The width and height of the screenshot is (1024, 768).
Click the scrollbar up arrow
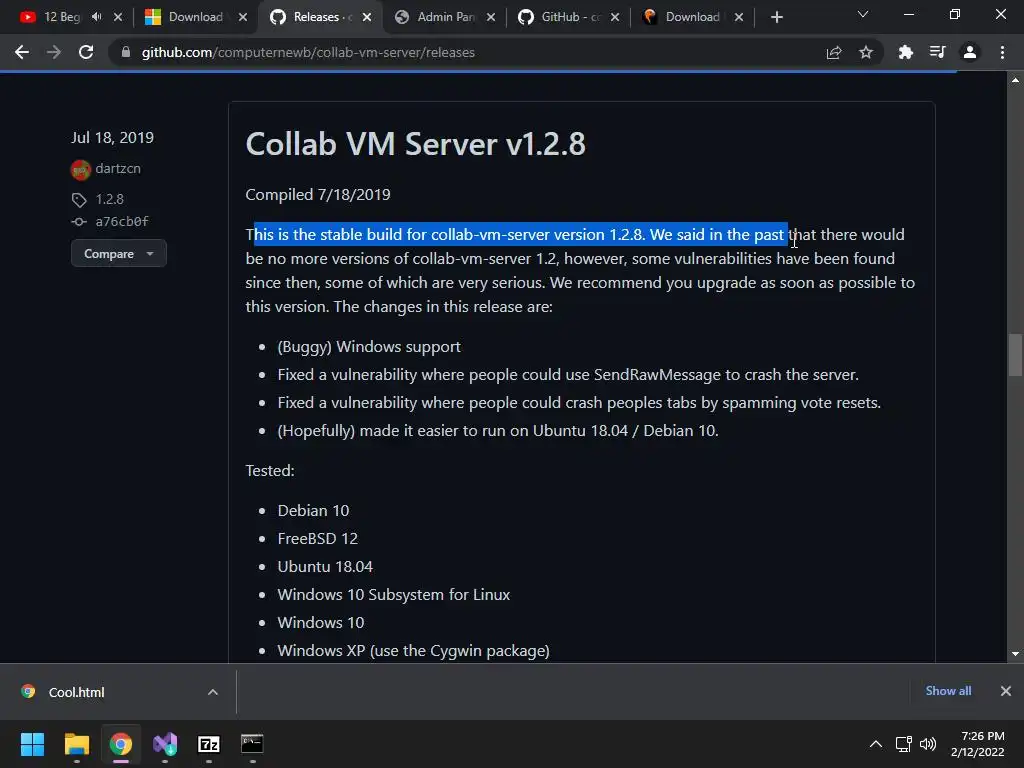click(x=1015, y=80)
